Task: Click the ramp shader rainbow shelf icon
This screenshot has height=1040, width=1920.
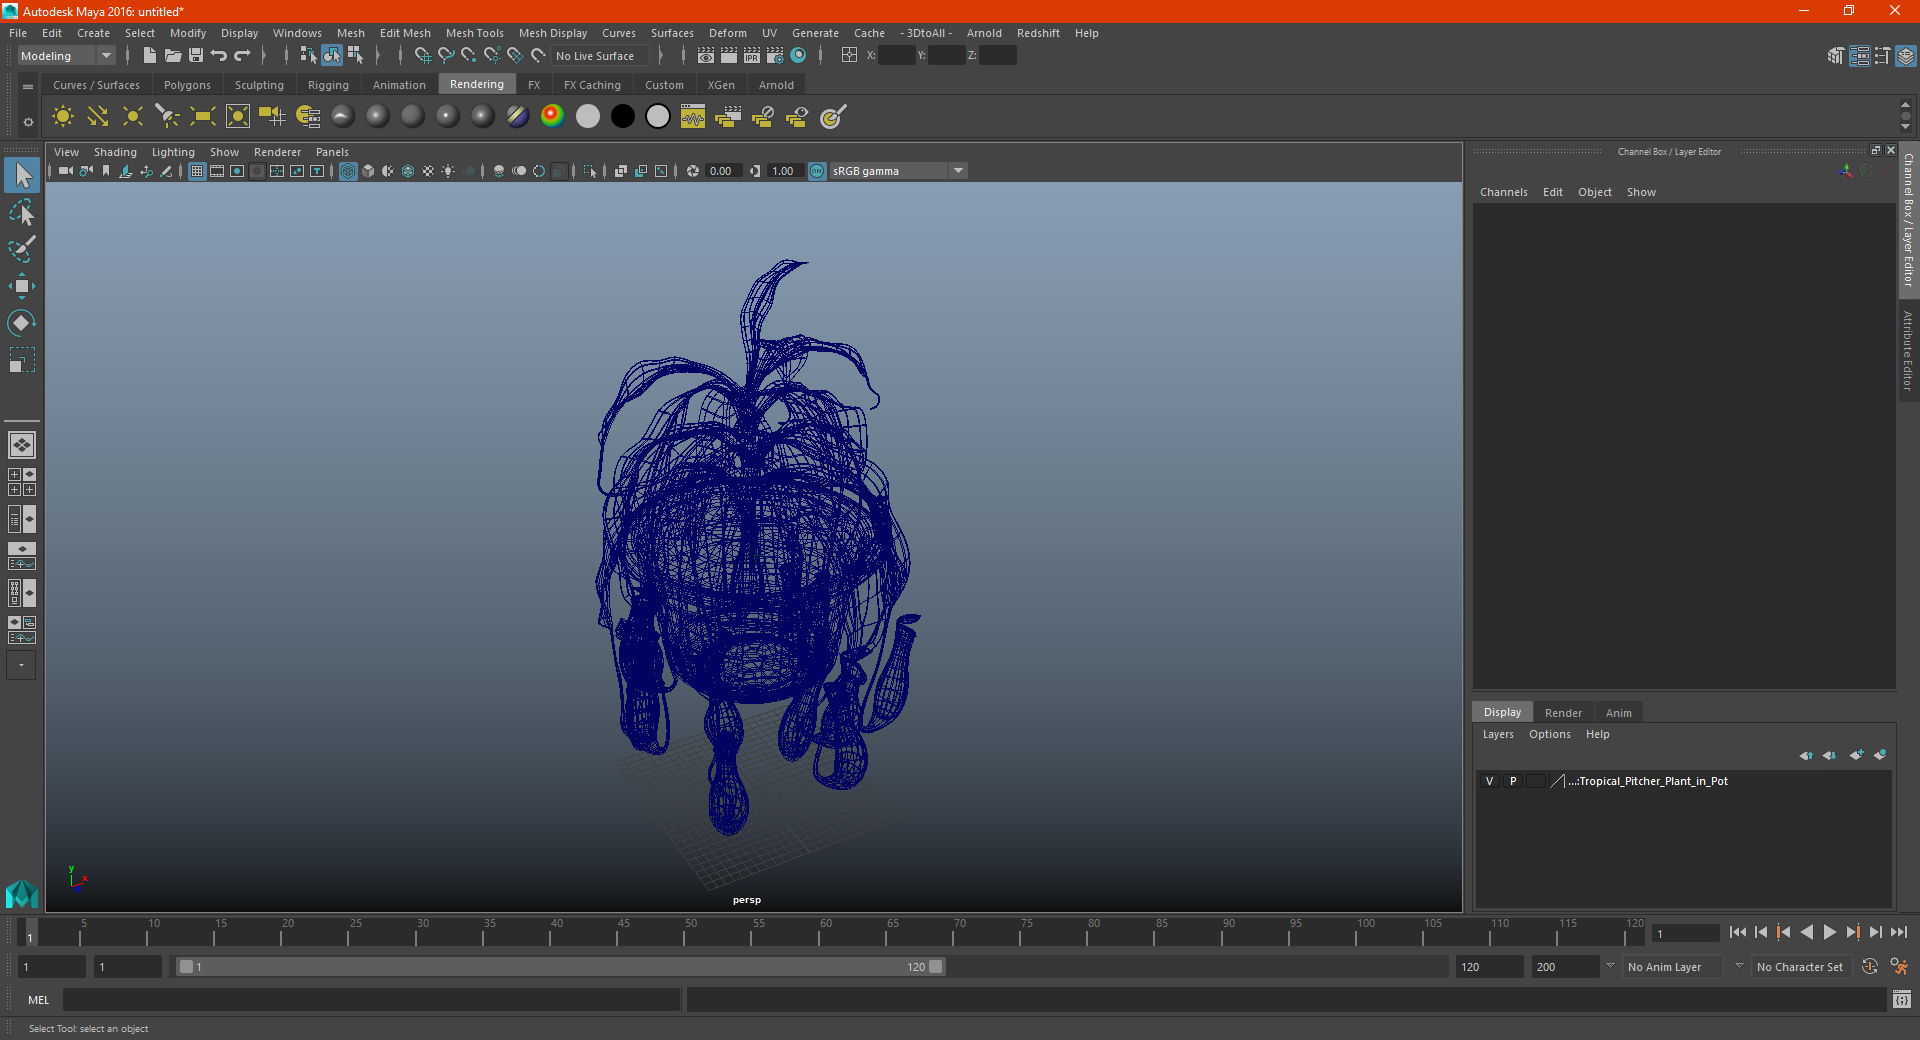Action: [x=552, y=117]
